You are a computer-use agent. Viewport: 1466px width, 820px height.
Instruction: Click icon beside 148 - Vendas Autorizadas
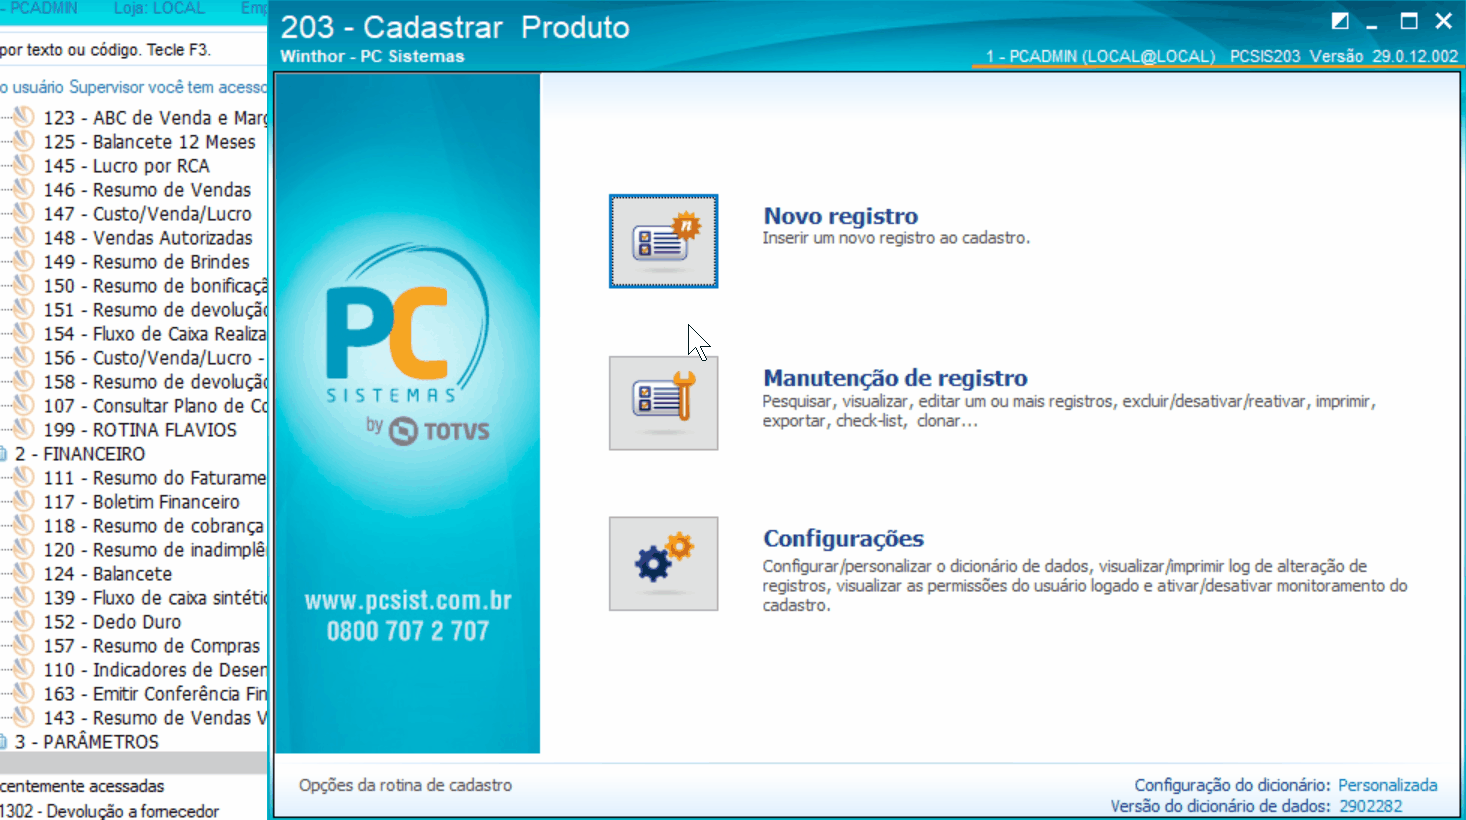24,238
